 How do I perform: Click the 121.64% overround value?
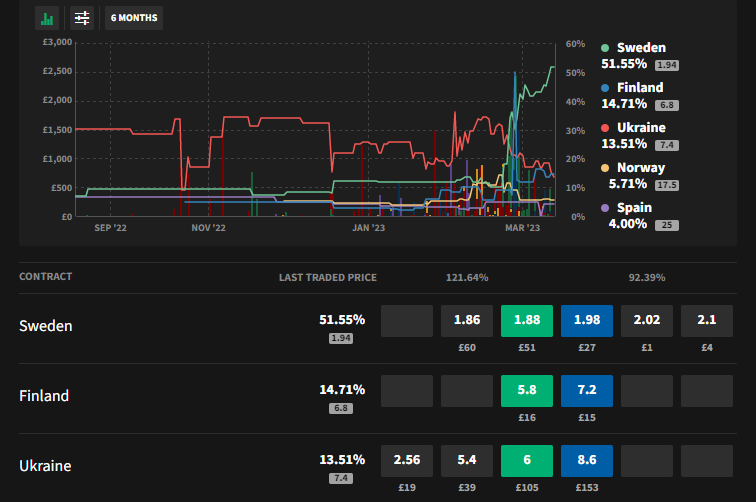click(x=467, y=278)
